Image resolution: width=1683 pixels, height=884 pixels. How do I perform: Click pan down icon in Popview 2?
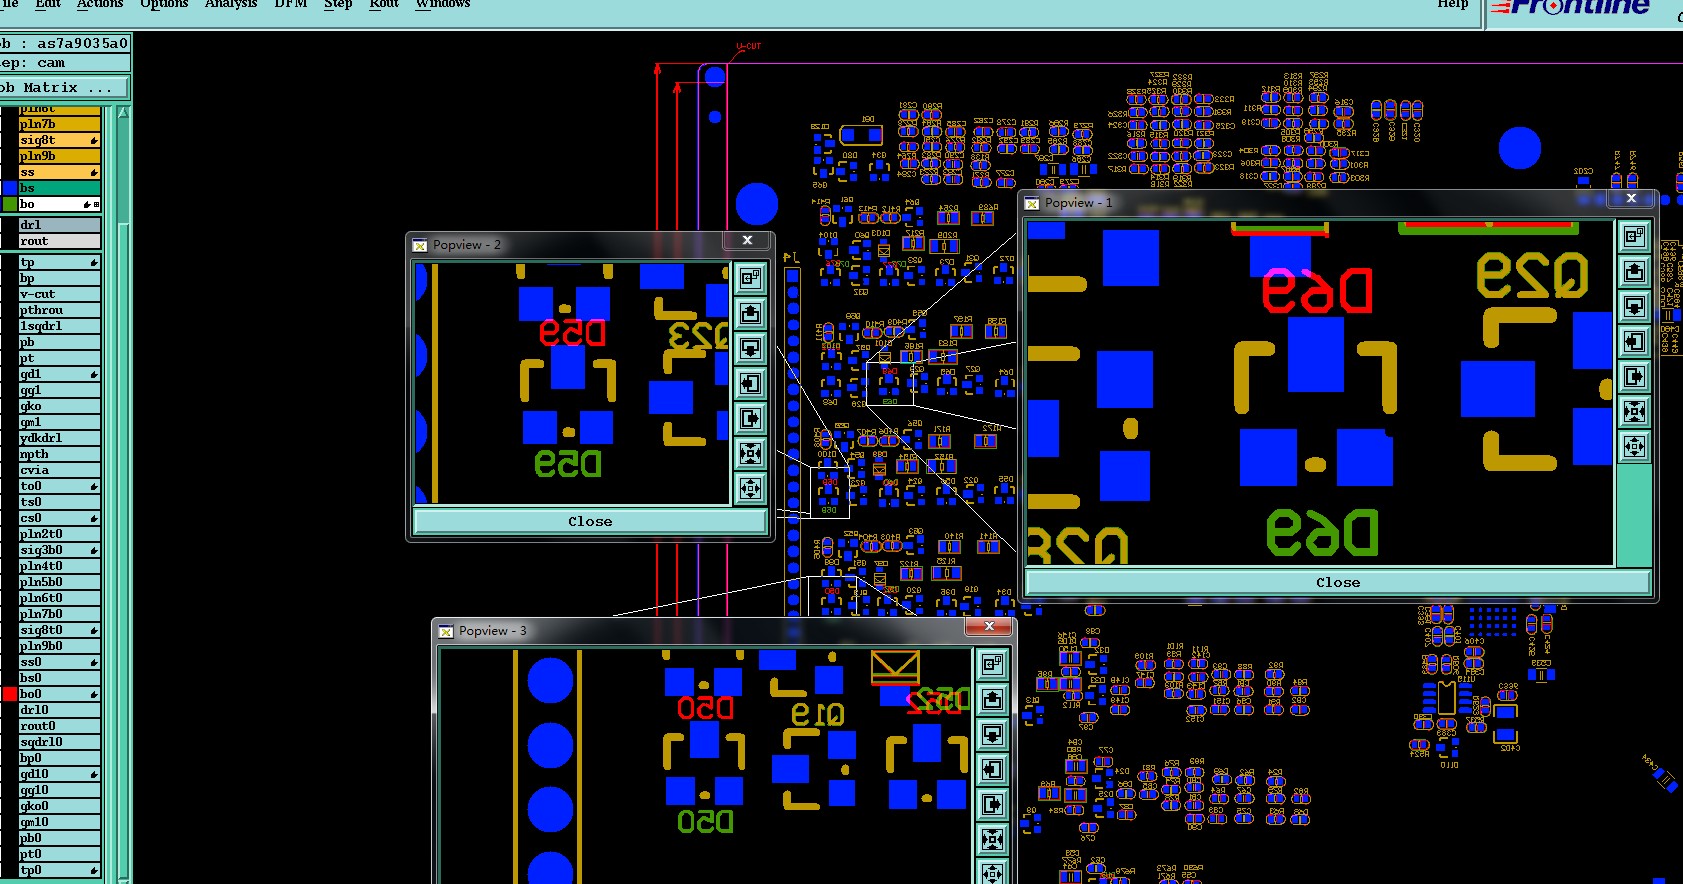pyautogui.click(x=750, y=348)
